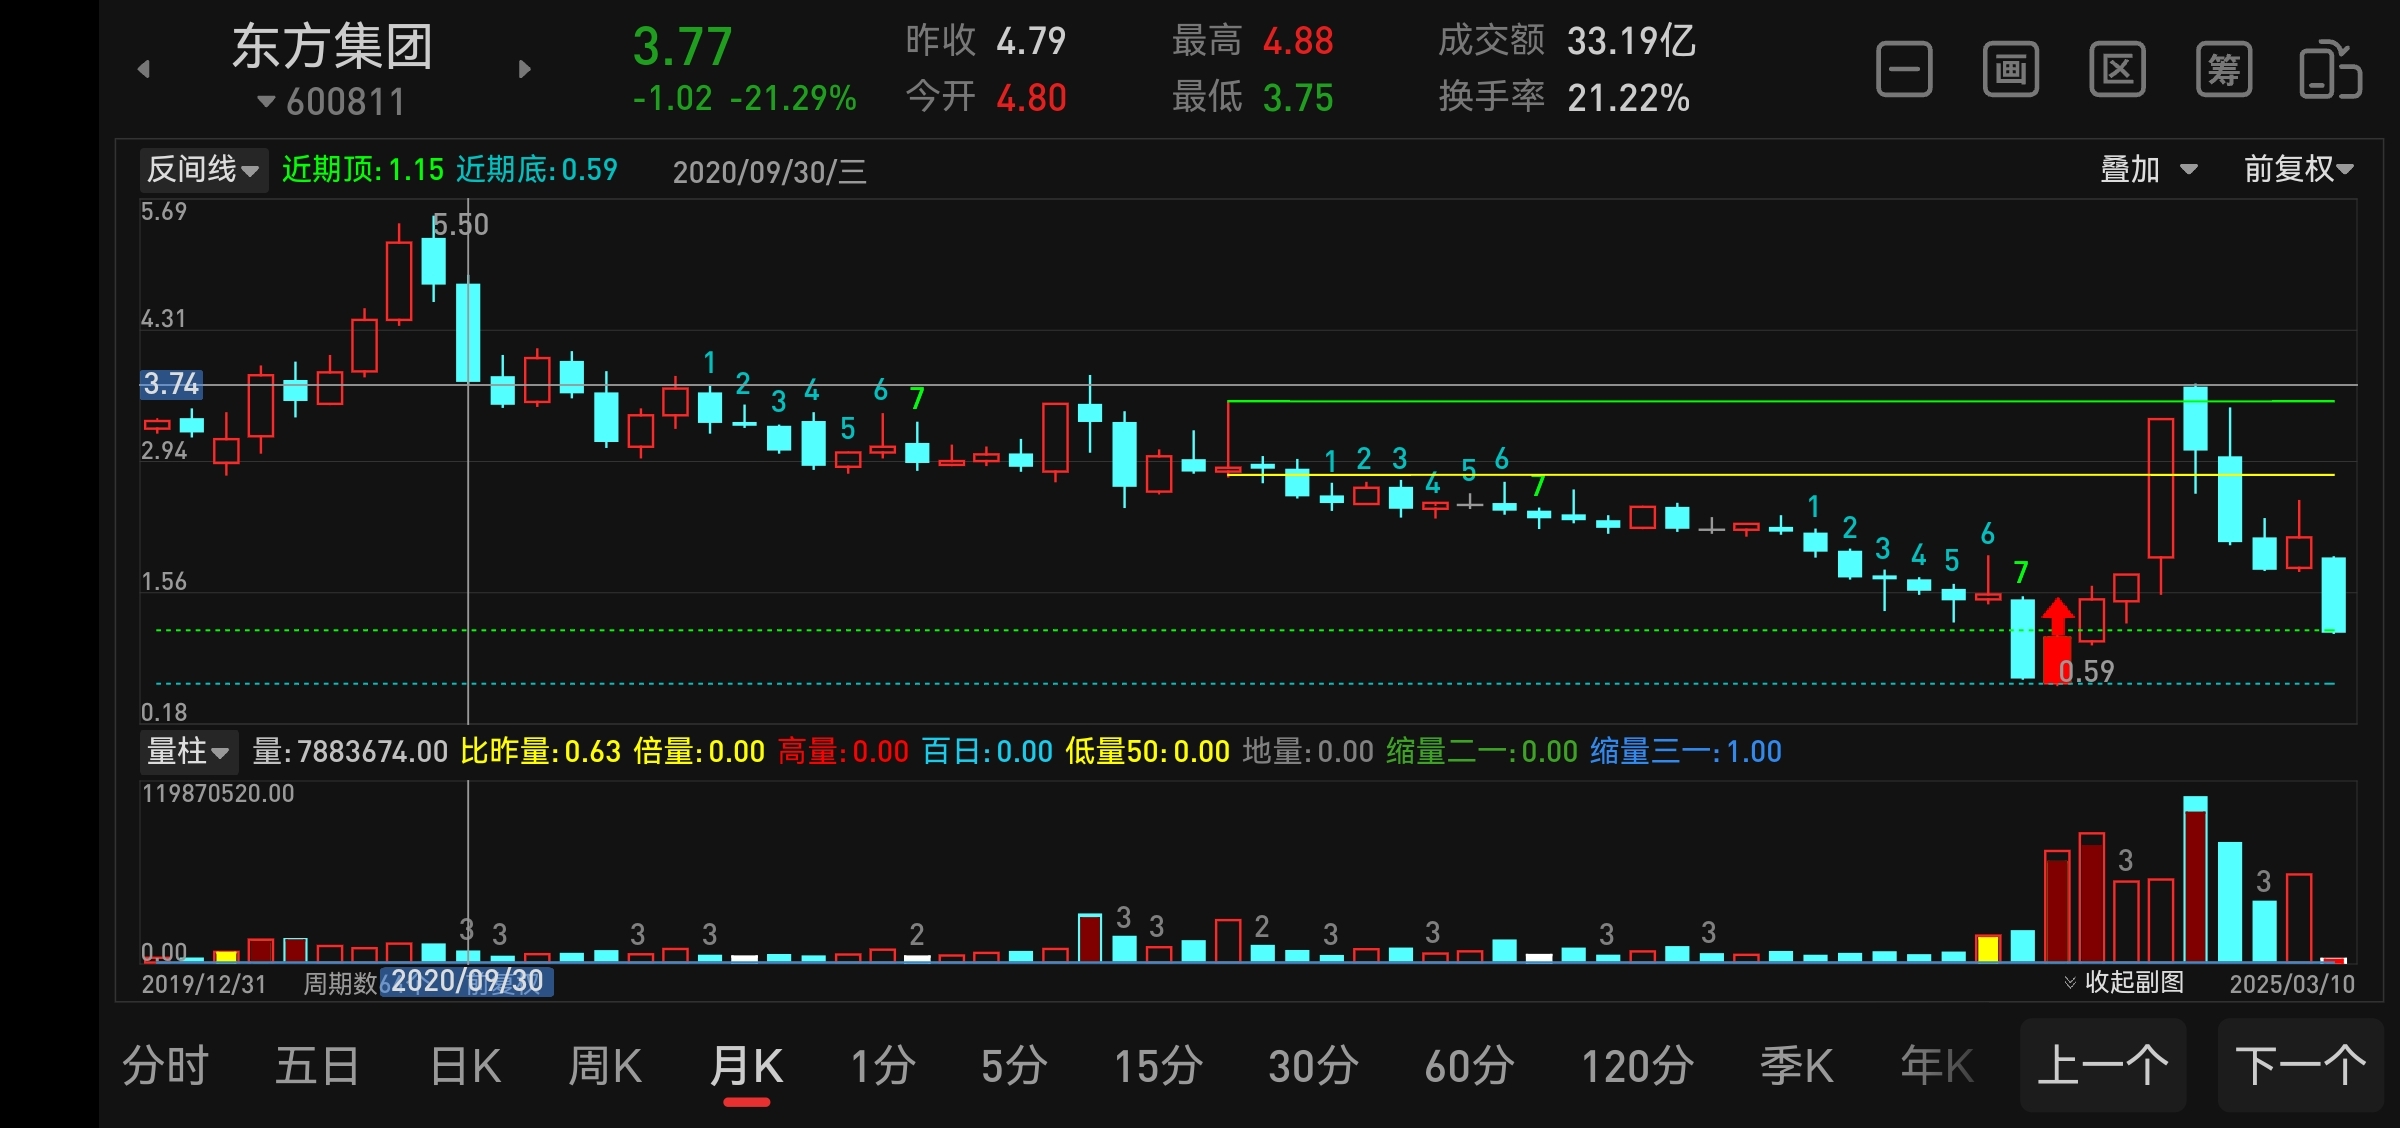Select the 分时 intraday tab

(x=166, y=1066)
